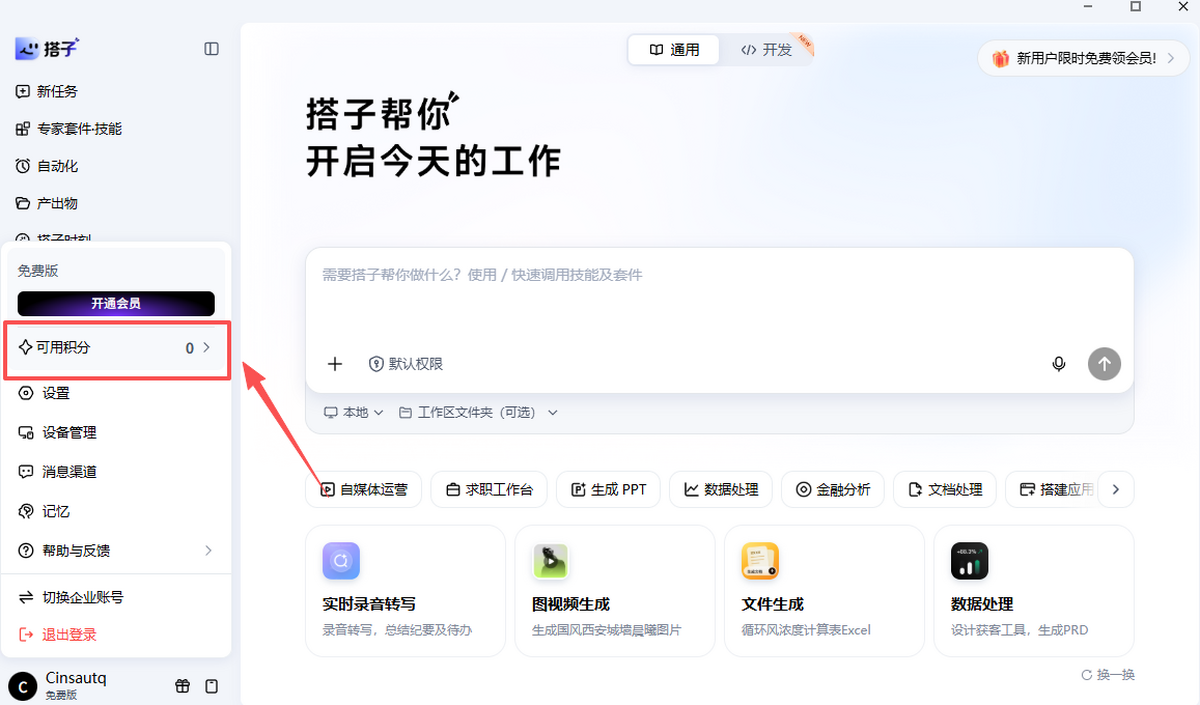Open 默认权限 permission setting
The height and width of the screenshot is (705, 1200).
[406, 364]
